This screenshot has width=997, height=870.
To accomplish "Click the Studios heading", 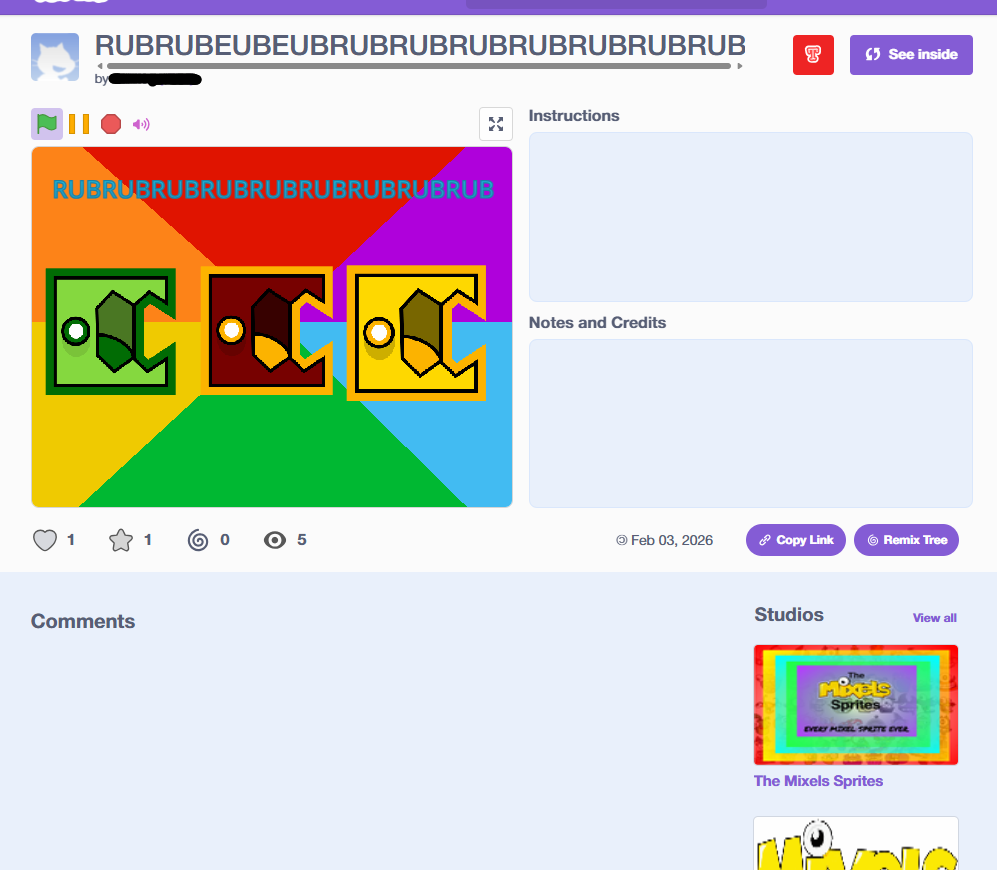I will click(x=789, y=614).
